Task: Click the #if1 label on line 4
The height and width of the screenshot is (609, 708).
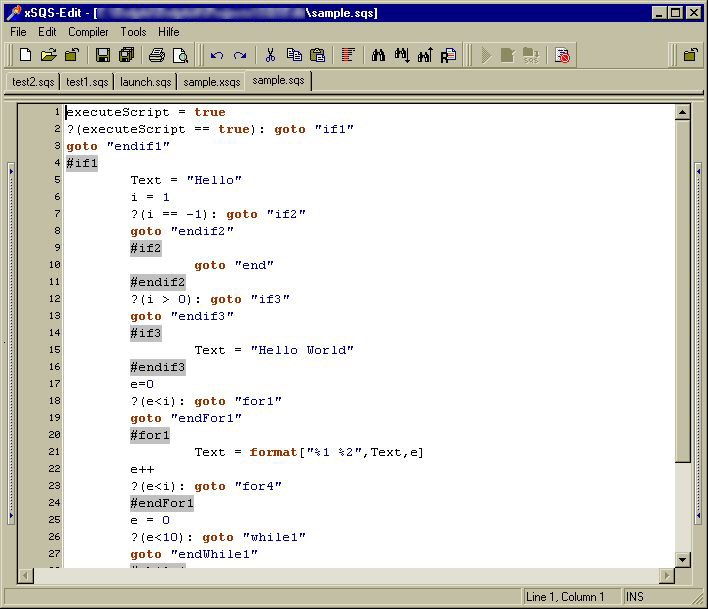Action: point(82,163)
